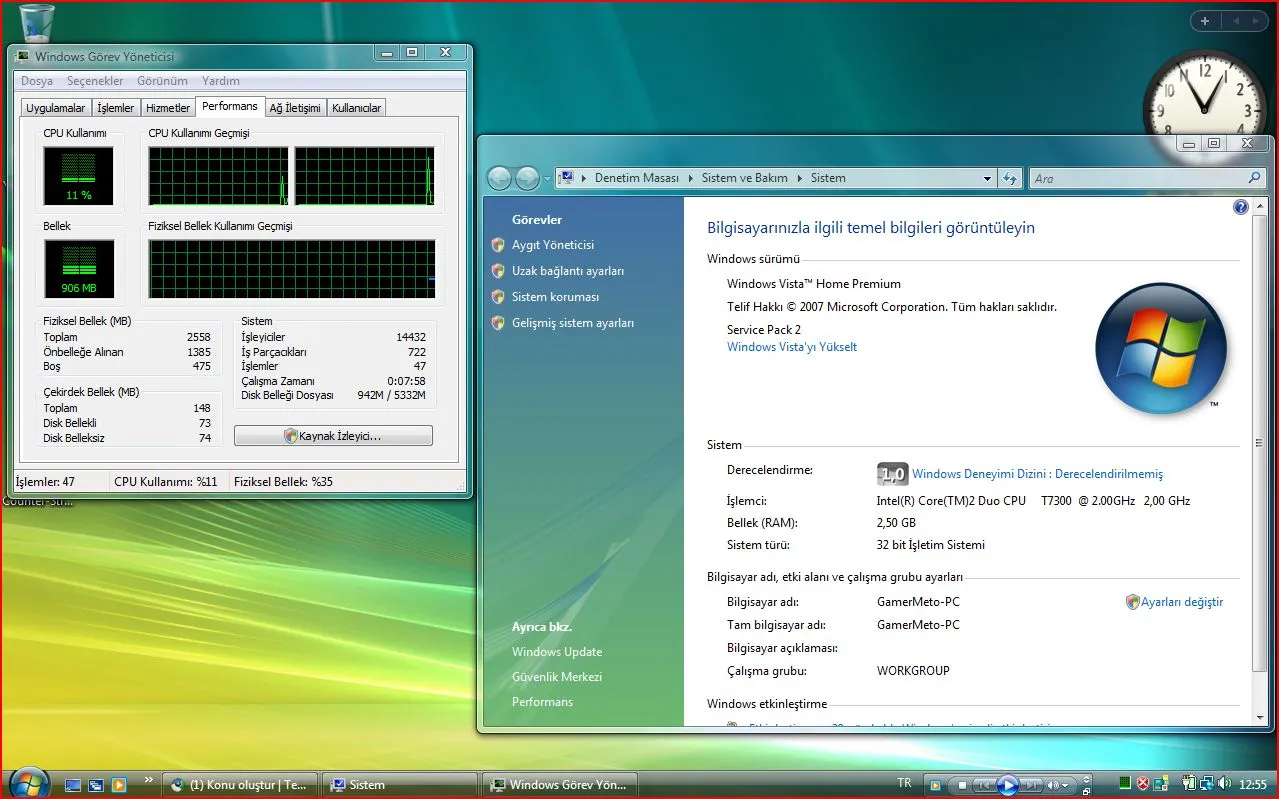Click search magnifier icon in Ara box
This screenshot has height=799, width=1279.
pos(1255,178)
